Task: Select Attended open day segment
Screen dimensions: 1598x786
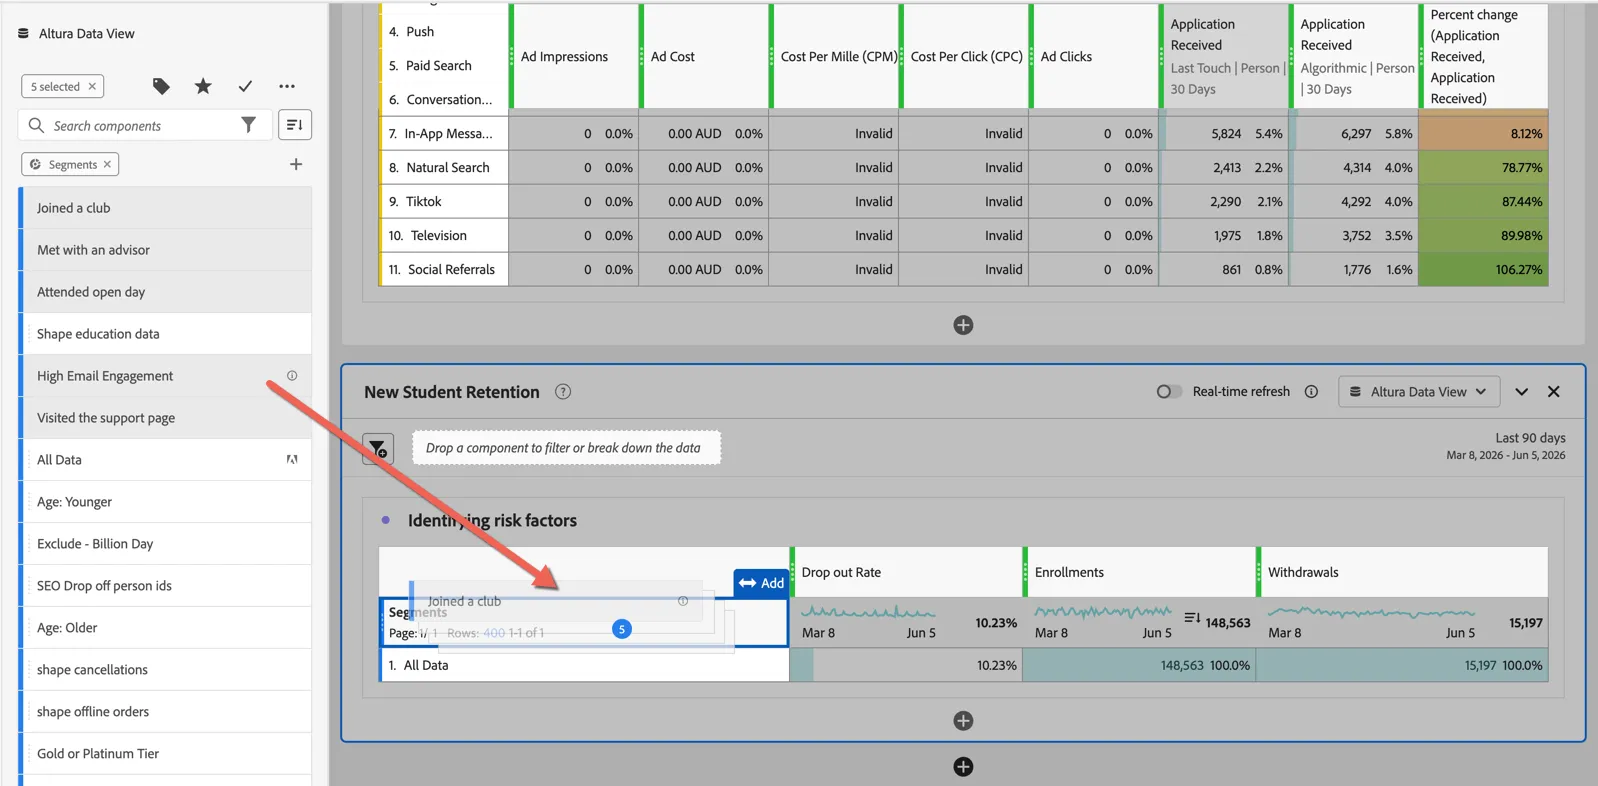Action: coord(165,292)
